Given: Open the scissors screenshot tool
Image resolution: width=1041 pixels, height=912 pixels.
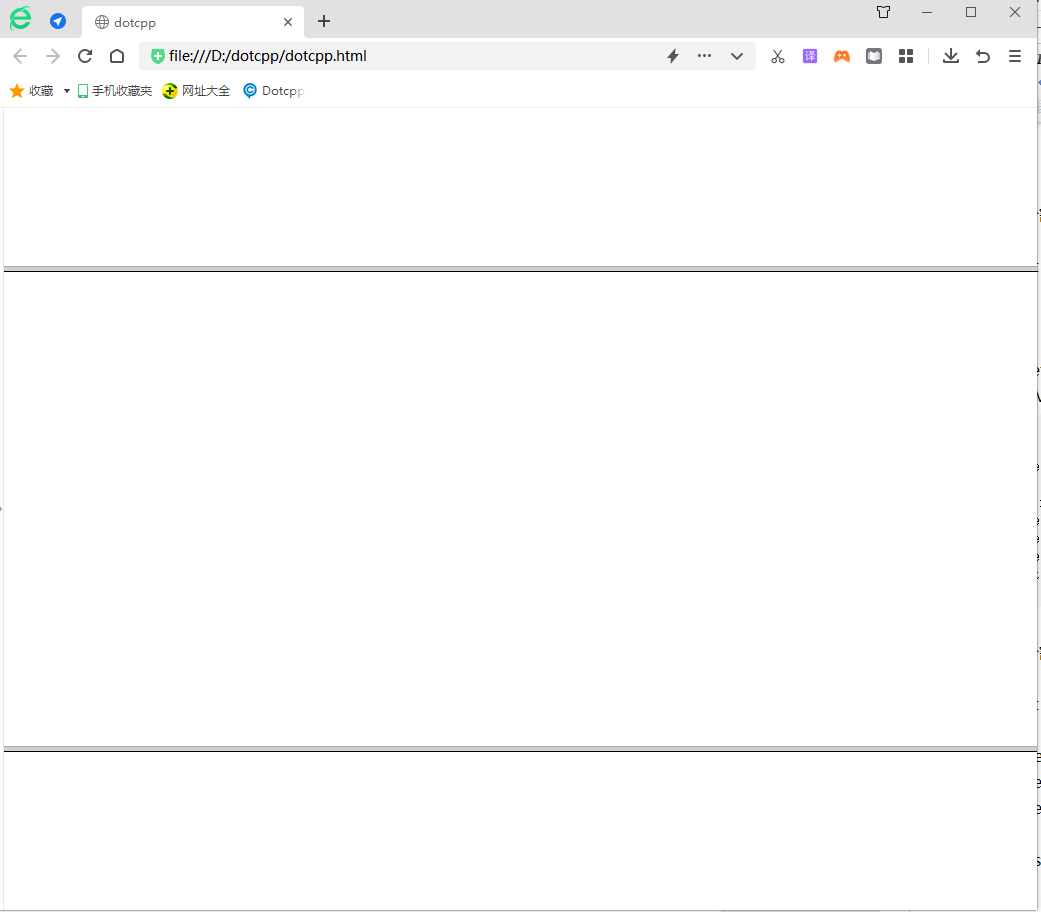Looking at the screenshot, I should coord(778,56).
